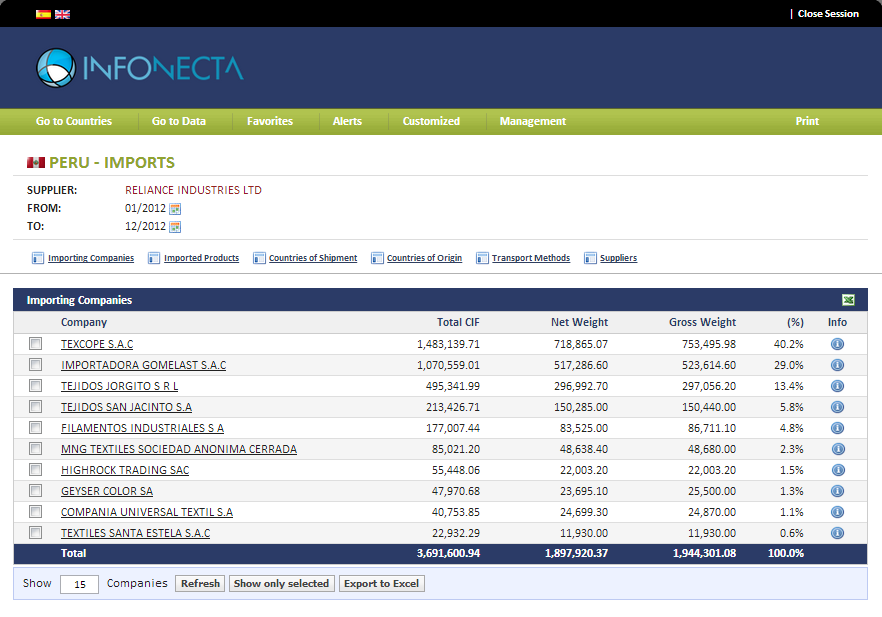The image size is (882, 617).
Task: Tick the TEJIDOS JORGITO S R L checkbox
Action: (35, 385)
